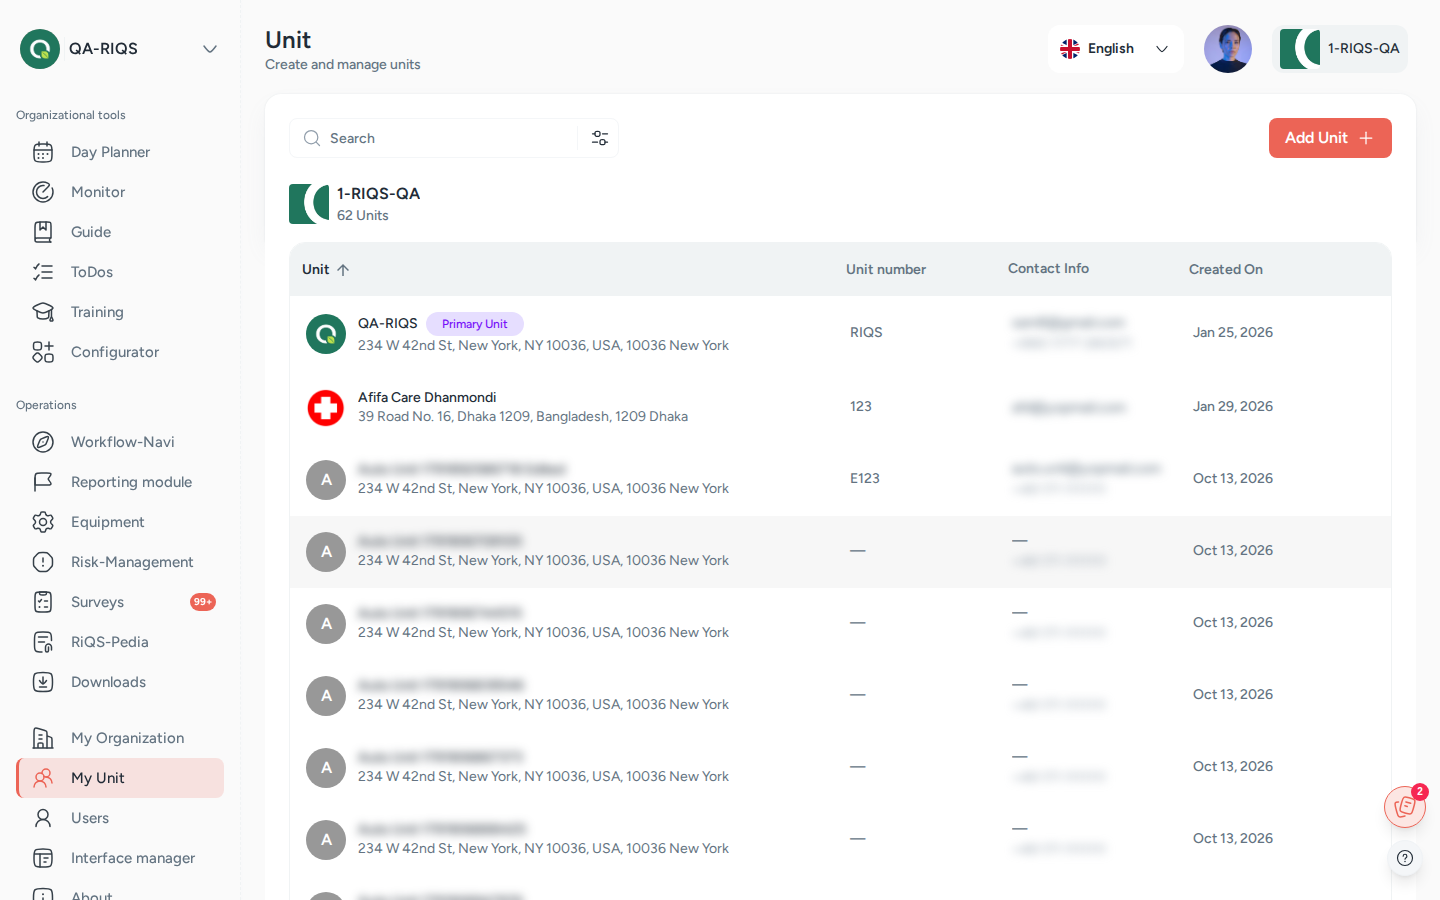This screenshot has height=900, width=1440.
Task: Open the QA-RIQS Primary Unit row
Action: tap(840, 333)
